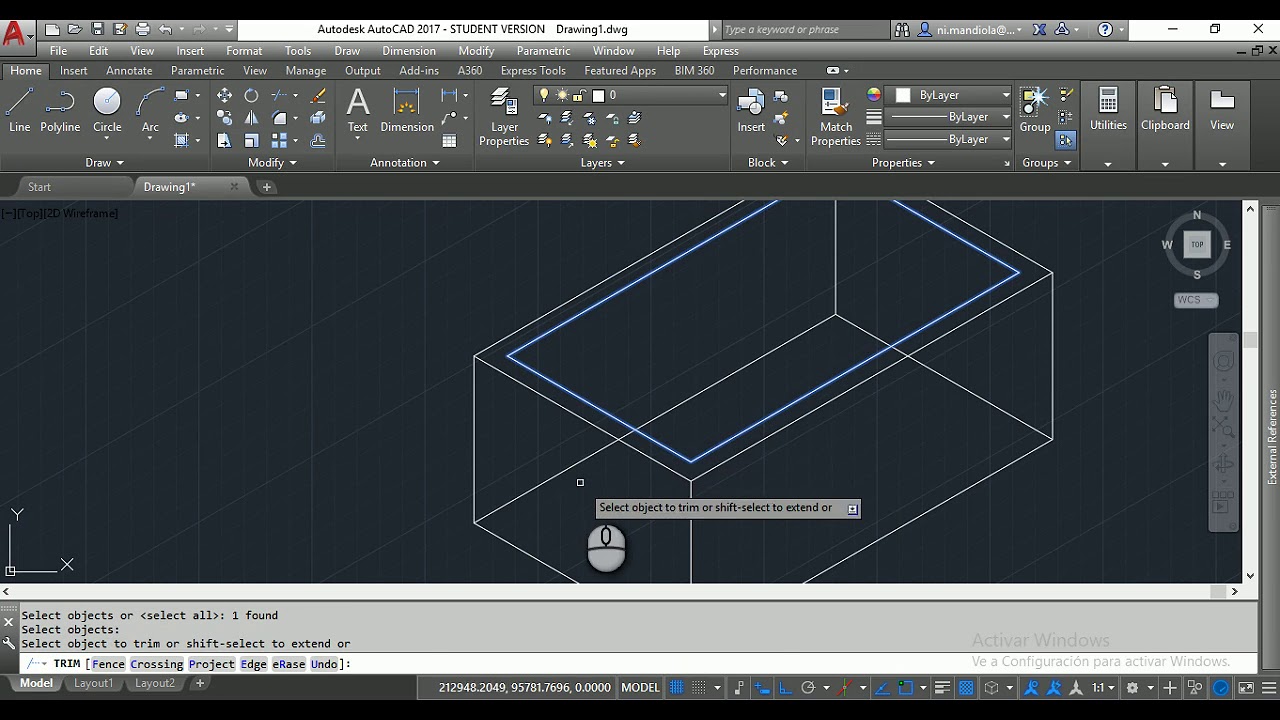The height and width of the screenshot is (720, 1280).
Task: Open the ByLayer color dropdown
Action: [1006, 95]
